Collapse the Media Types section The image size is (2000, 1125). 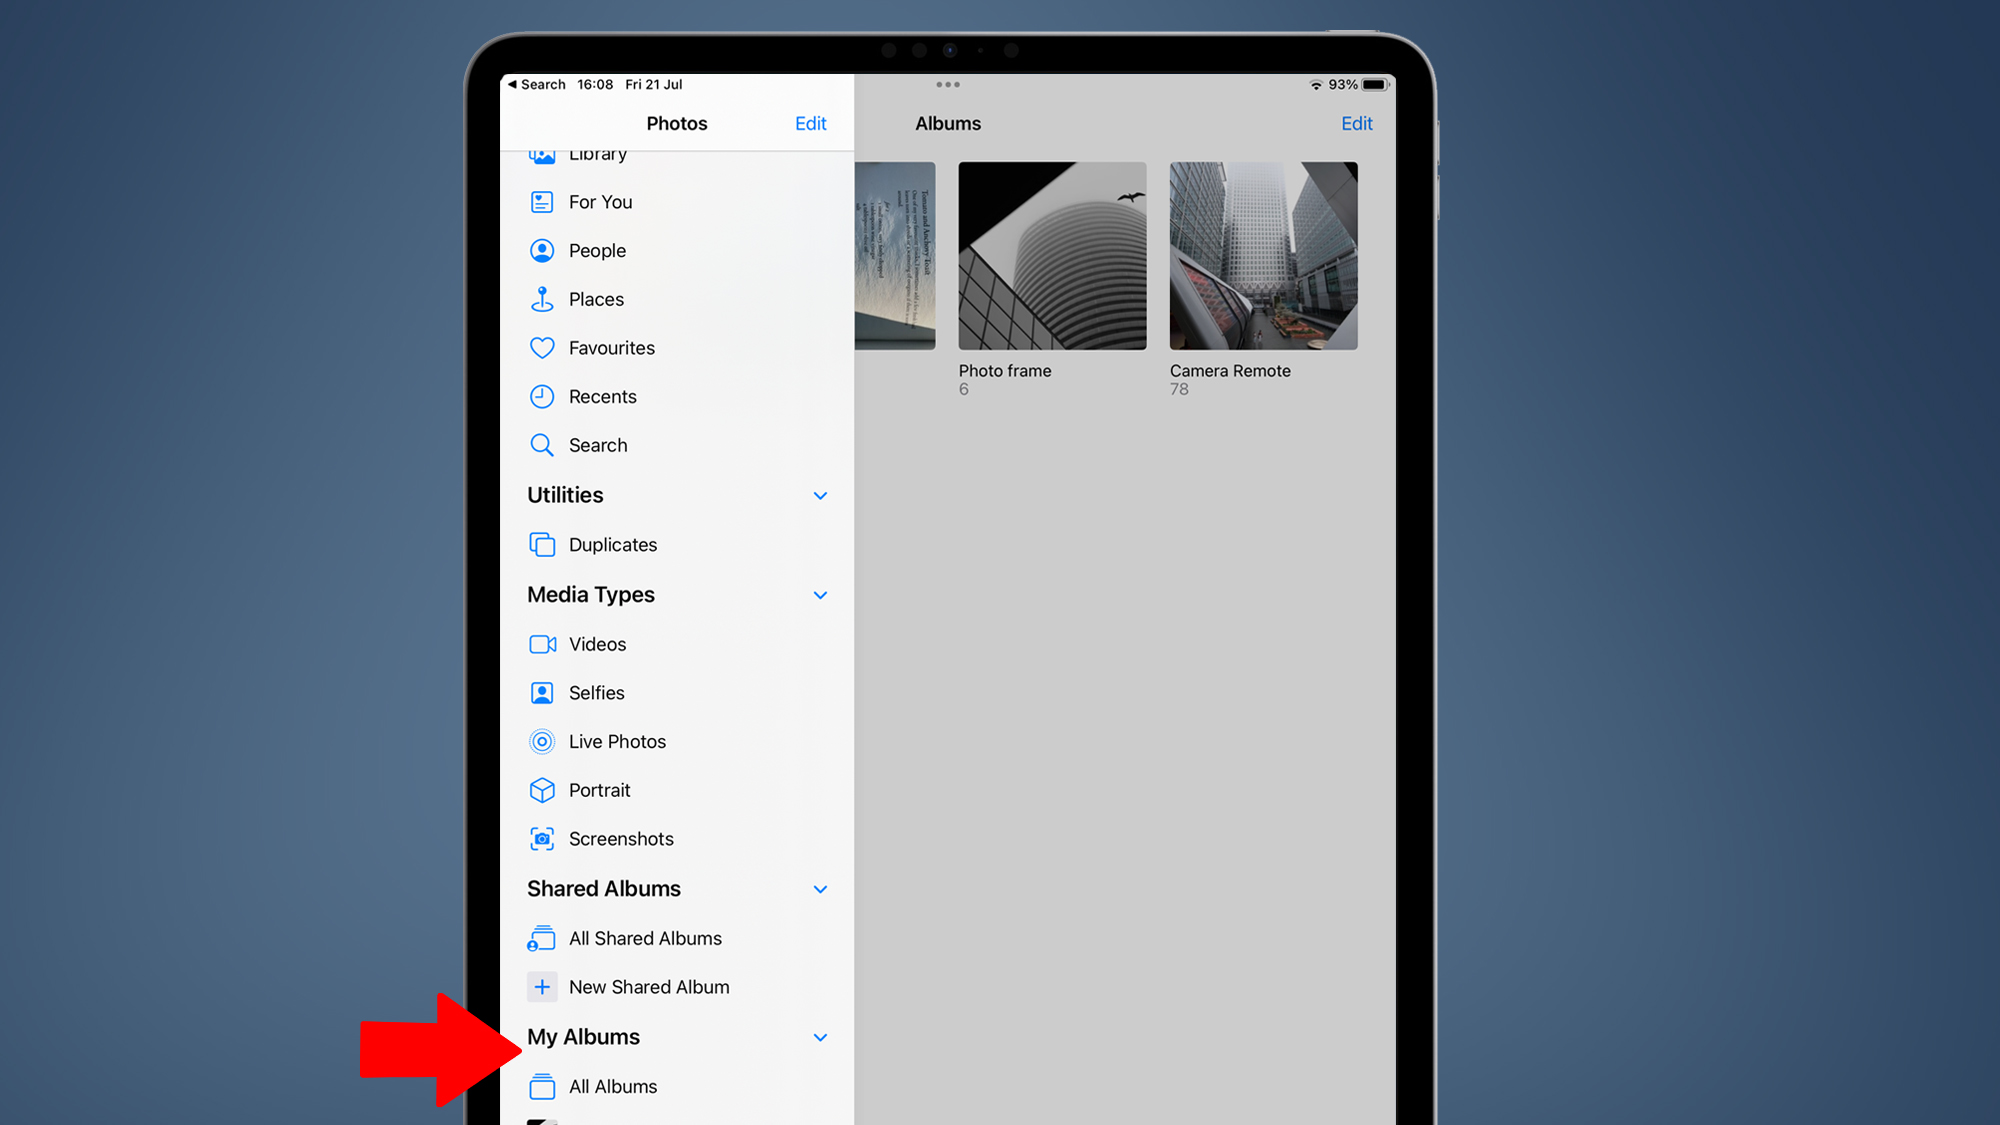[x=820, y=595]
